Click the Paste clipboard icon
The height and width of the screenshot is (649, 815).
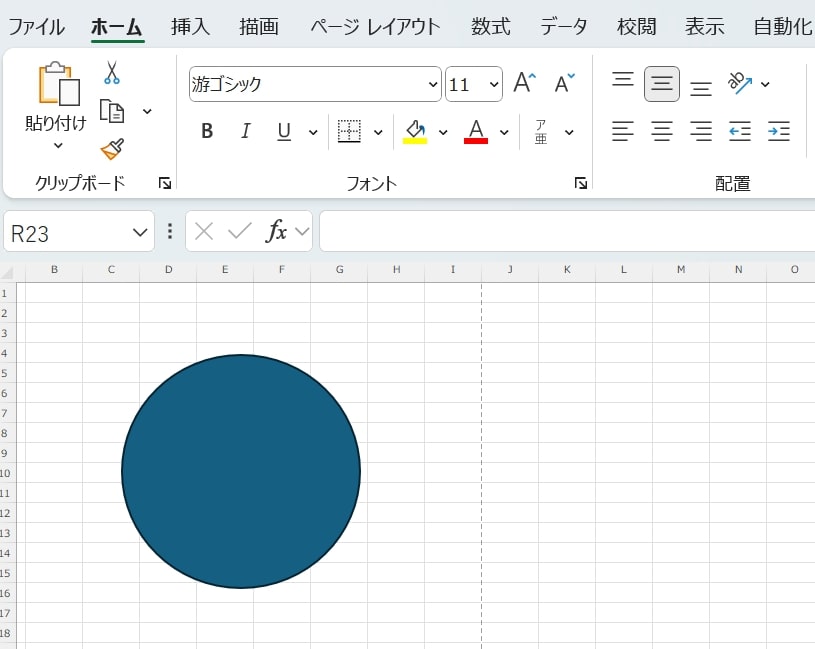[x=59, y=84]
